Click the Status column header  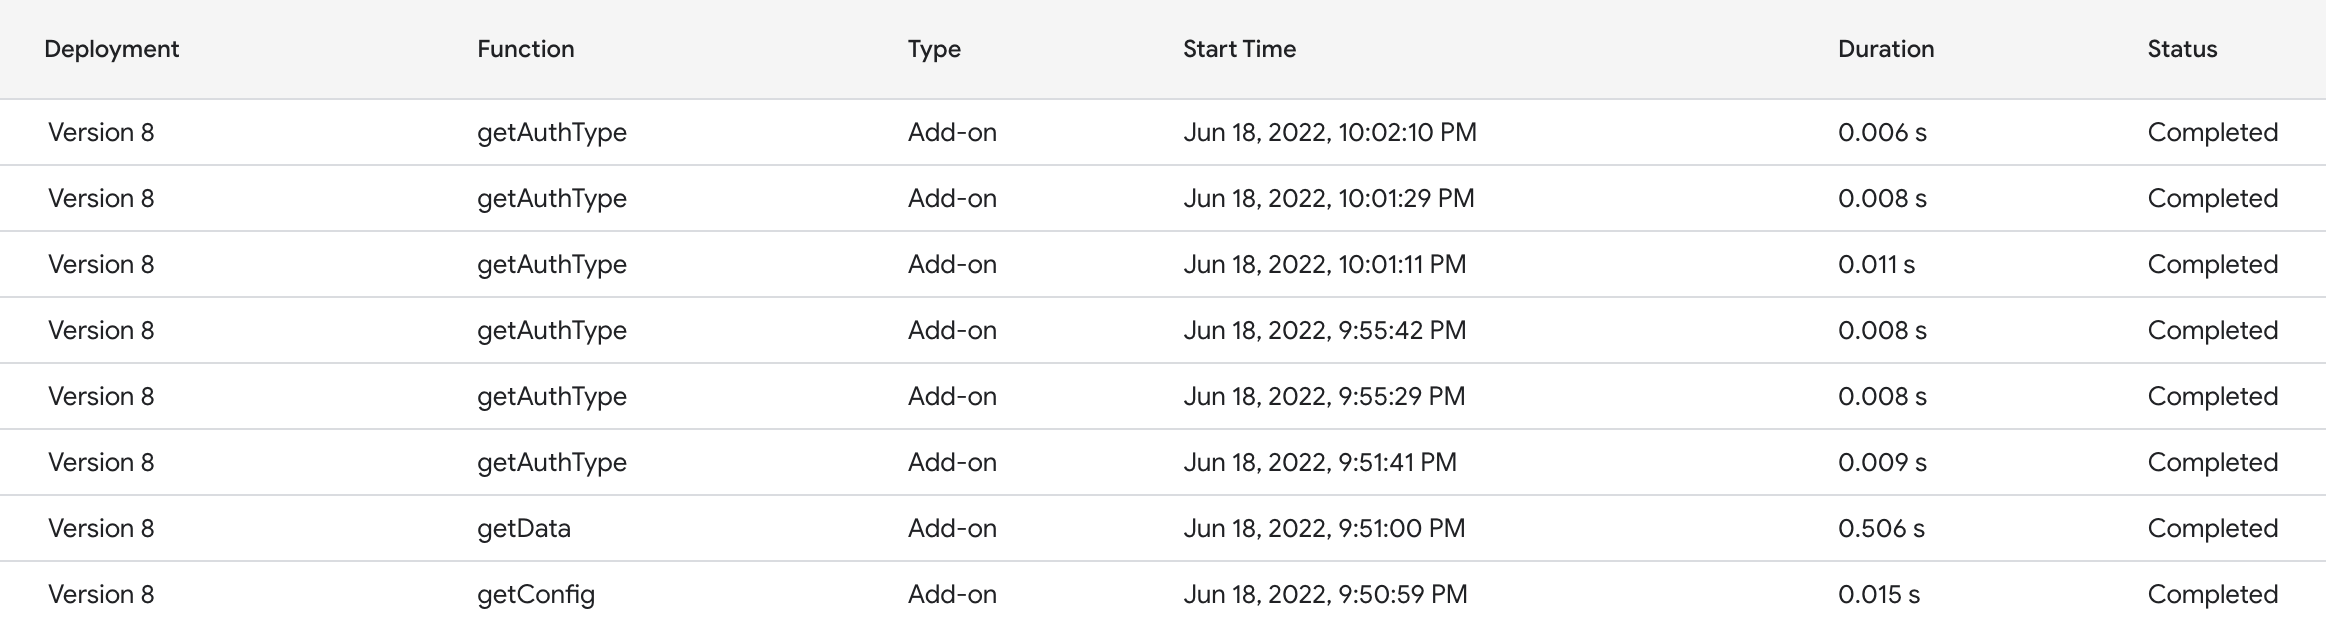[2182, 49]
